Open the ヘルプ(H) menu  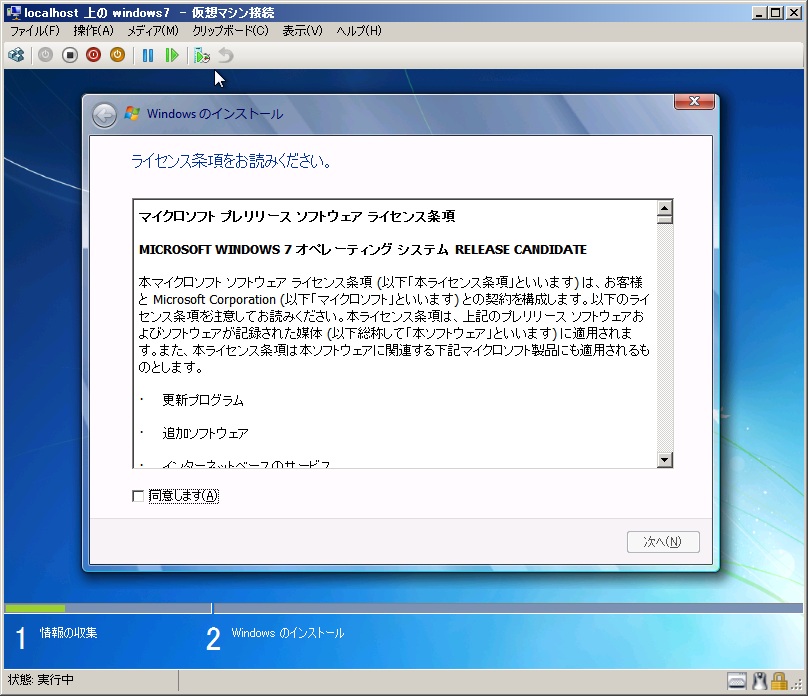pyautogui.click(x=359, y=31)
